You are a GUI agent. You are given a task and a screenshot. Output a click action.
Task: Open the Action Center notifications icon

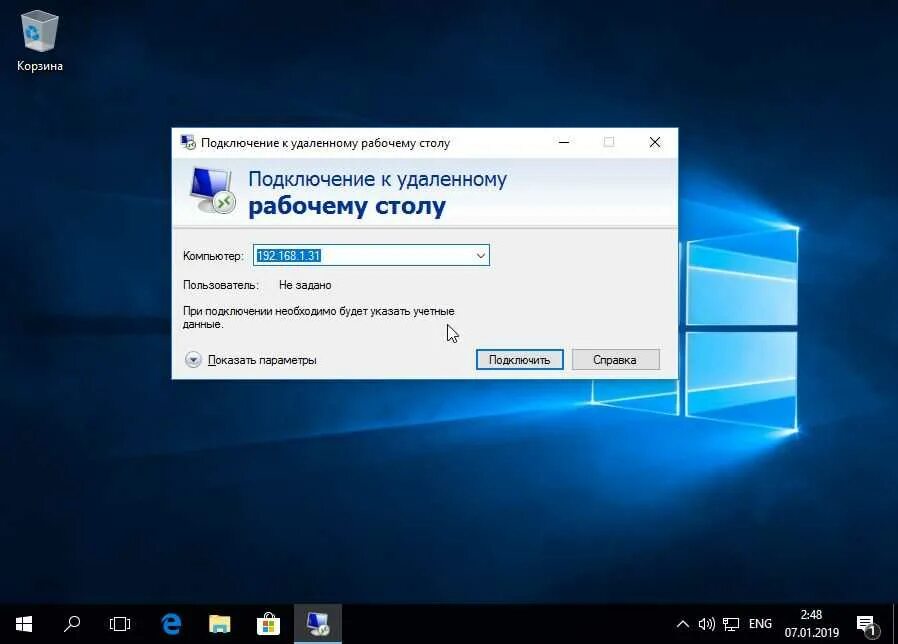867,625
